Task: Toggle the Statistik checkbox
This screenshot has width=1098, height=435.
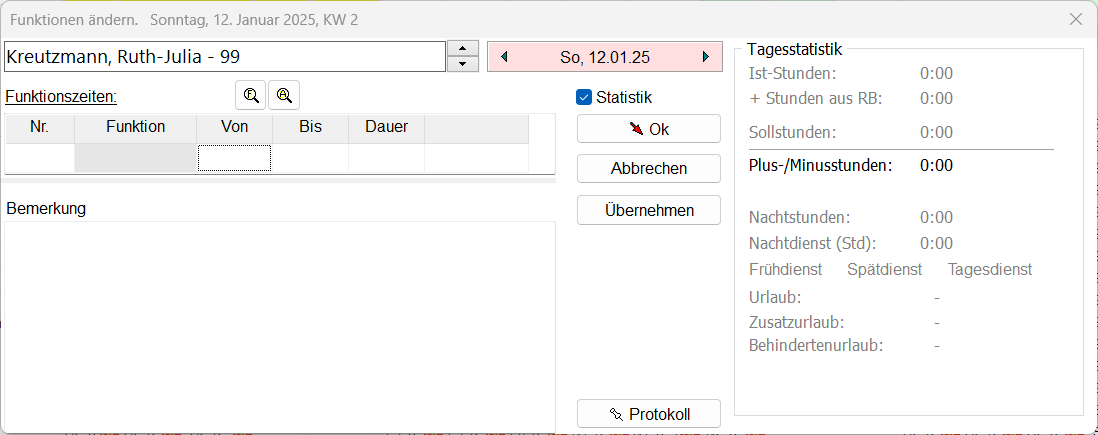Action: coord(585,97)
